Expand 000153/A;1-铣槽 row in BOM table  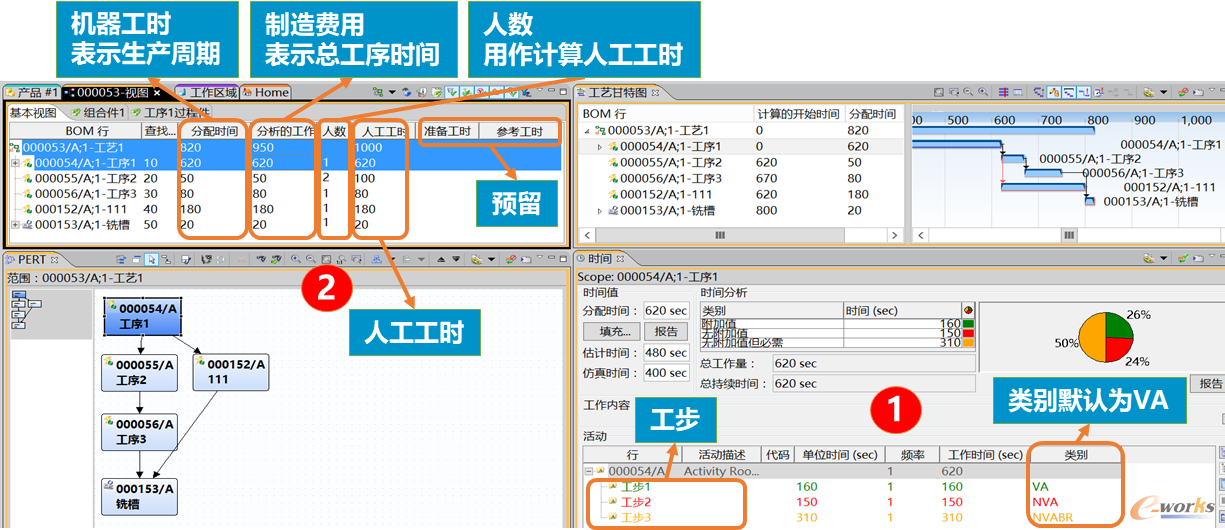pyautogui.click(x=15, y=225)
